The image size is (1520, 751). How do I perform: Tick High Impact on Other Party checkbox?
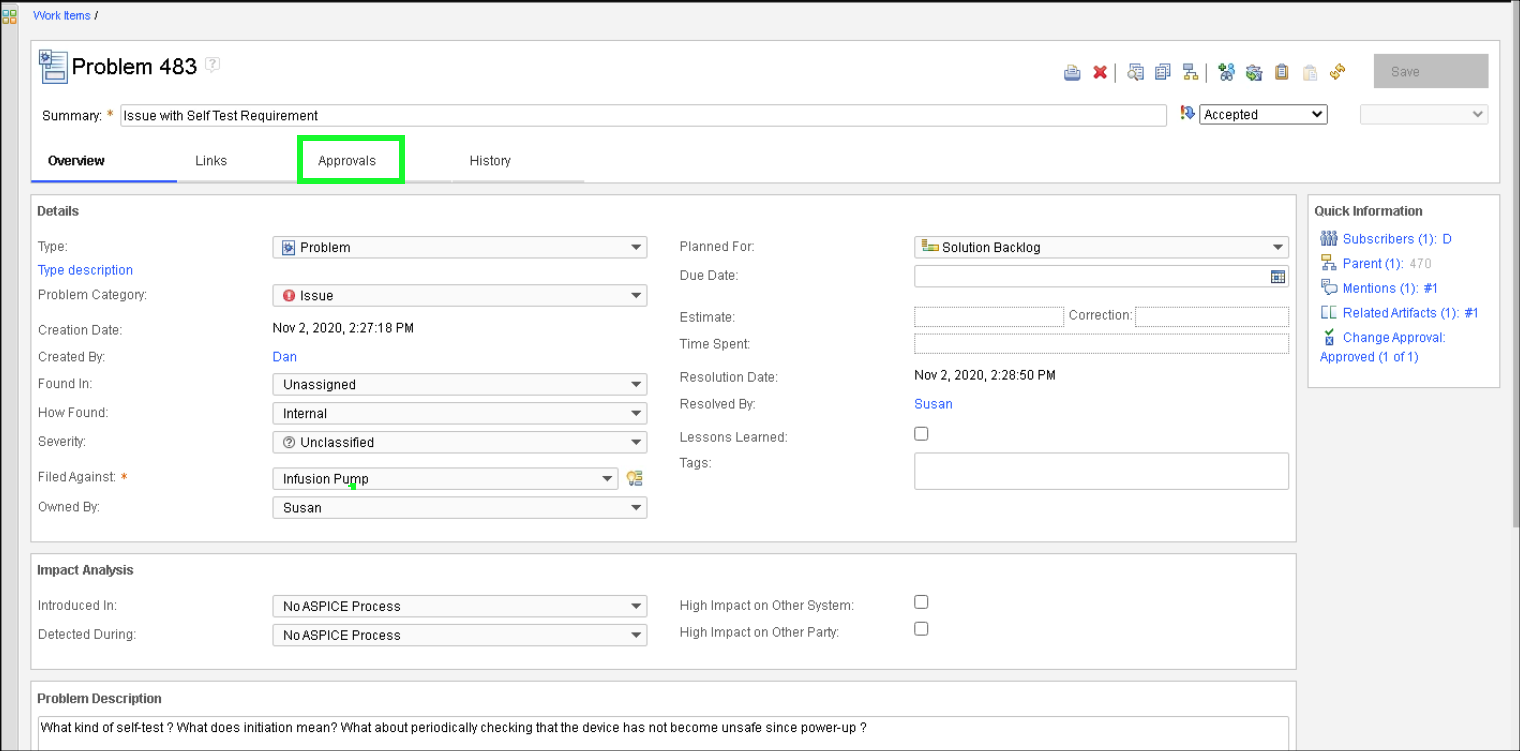[921, 629]
